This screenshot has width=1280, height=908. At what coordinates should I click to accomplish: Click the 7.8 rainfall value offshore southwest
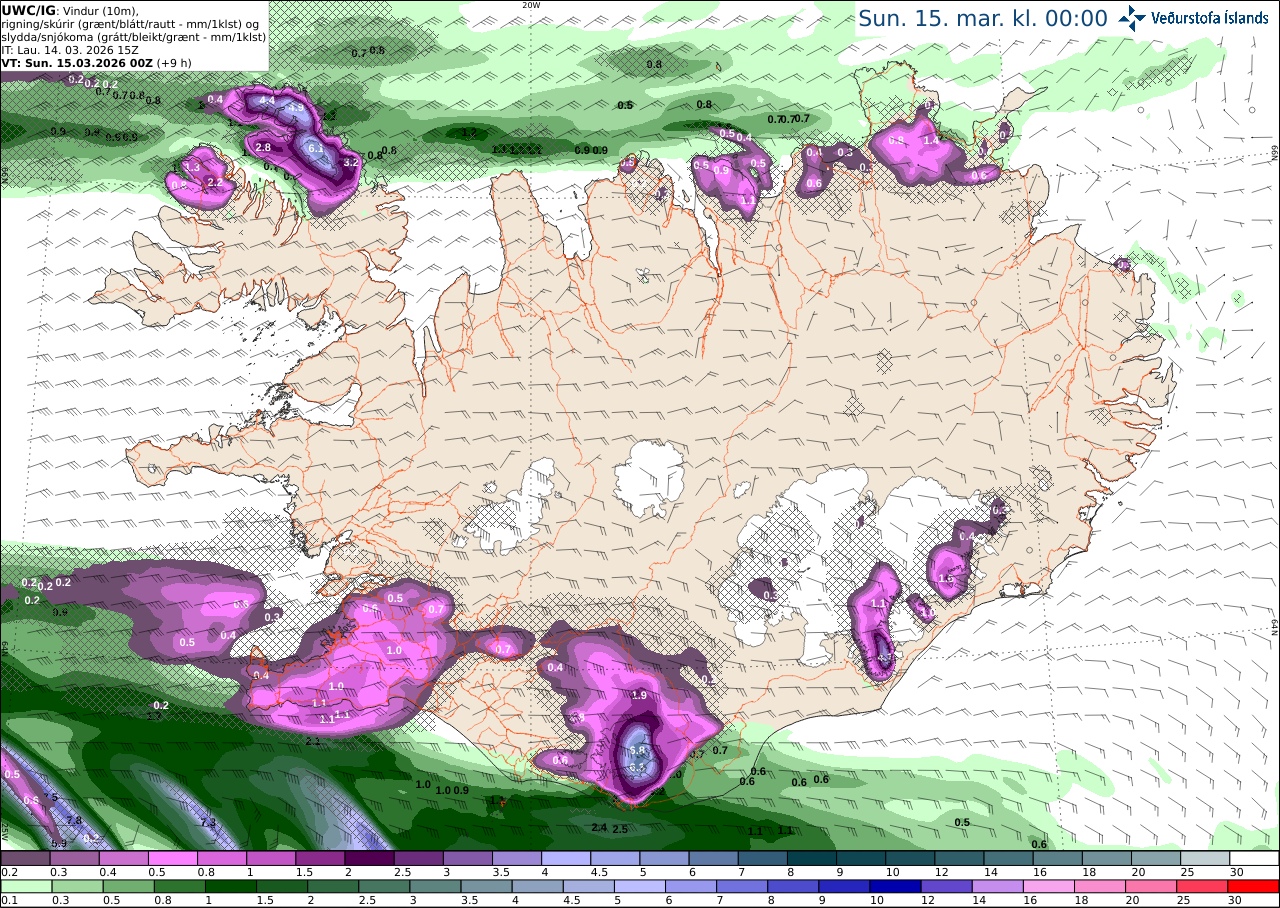[x=74, y=820]
